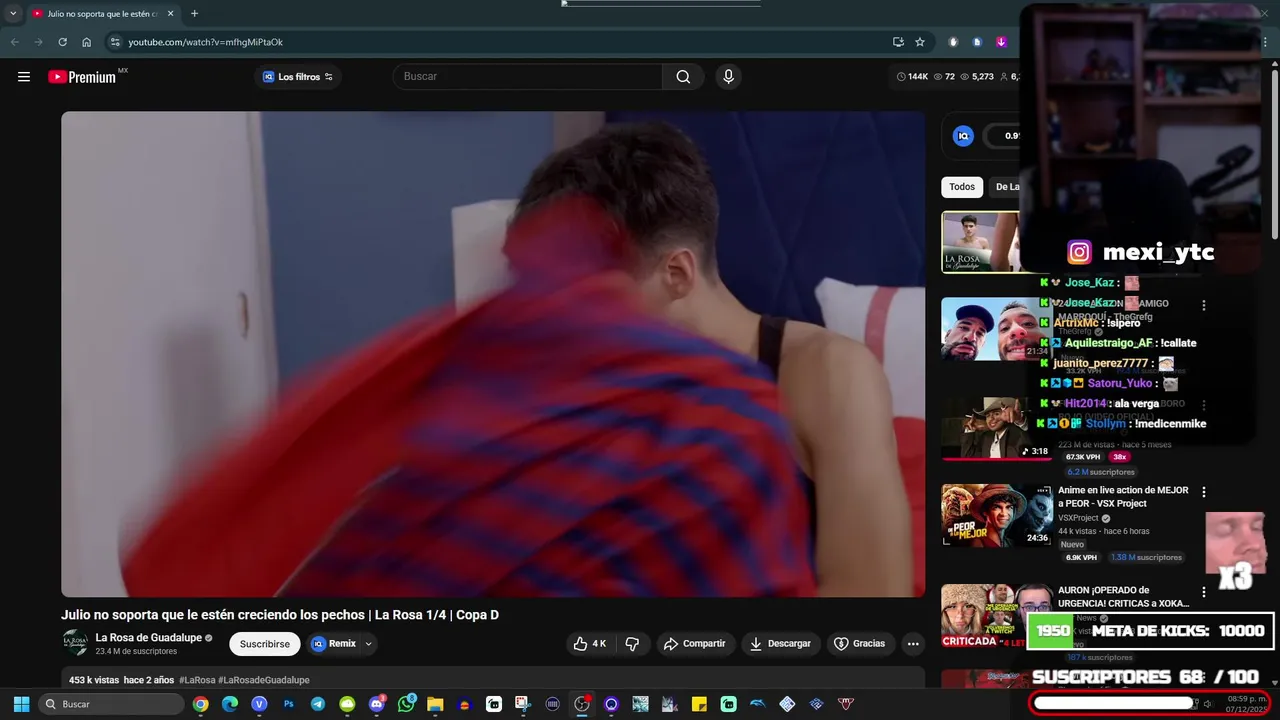Image resolution: width=1280 pixels, height=720 pixels.
Task: Like the video with thumbs up 4 K
Action: coord(590,644)
